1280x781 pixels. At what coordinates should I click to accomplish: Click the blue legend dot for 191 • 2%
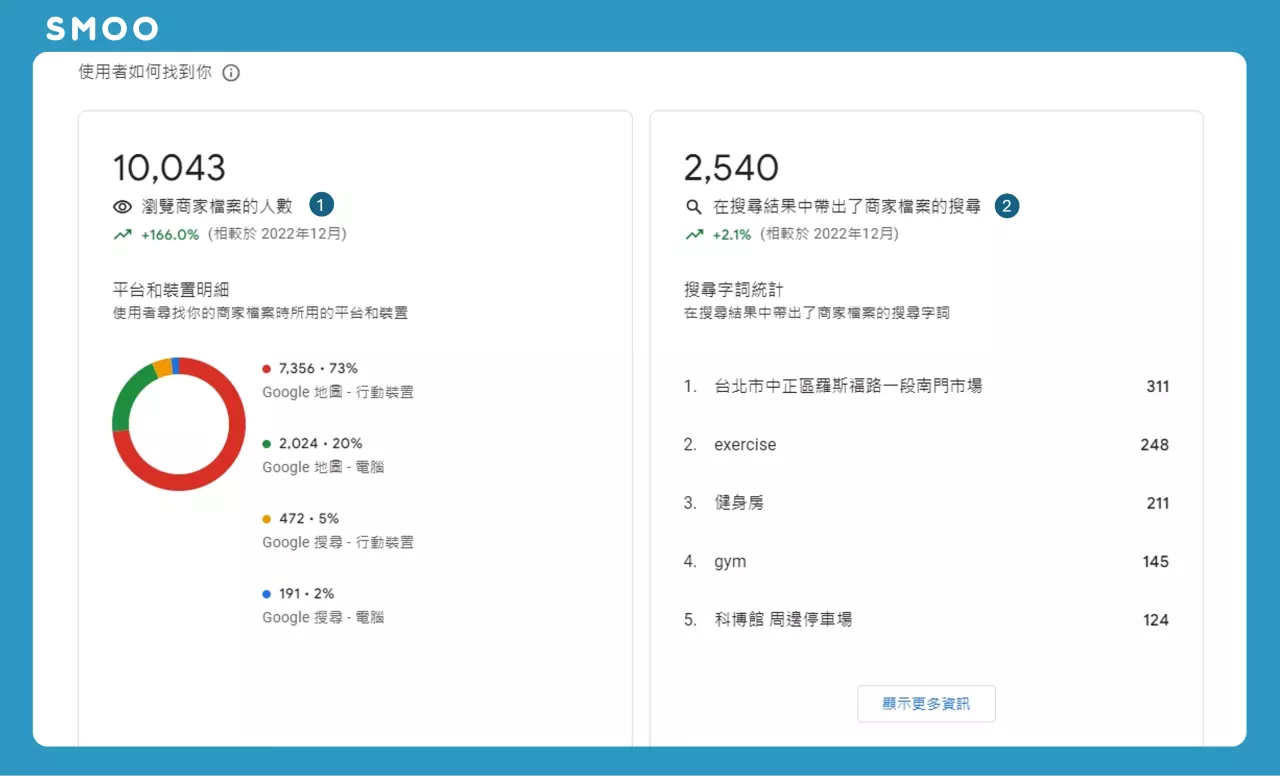click(267, 594)
